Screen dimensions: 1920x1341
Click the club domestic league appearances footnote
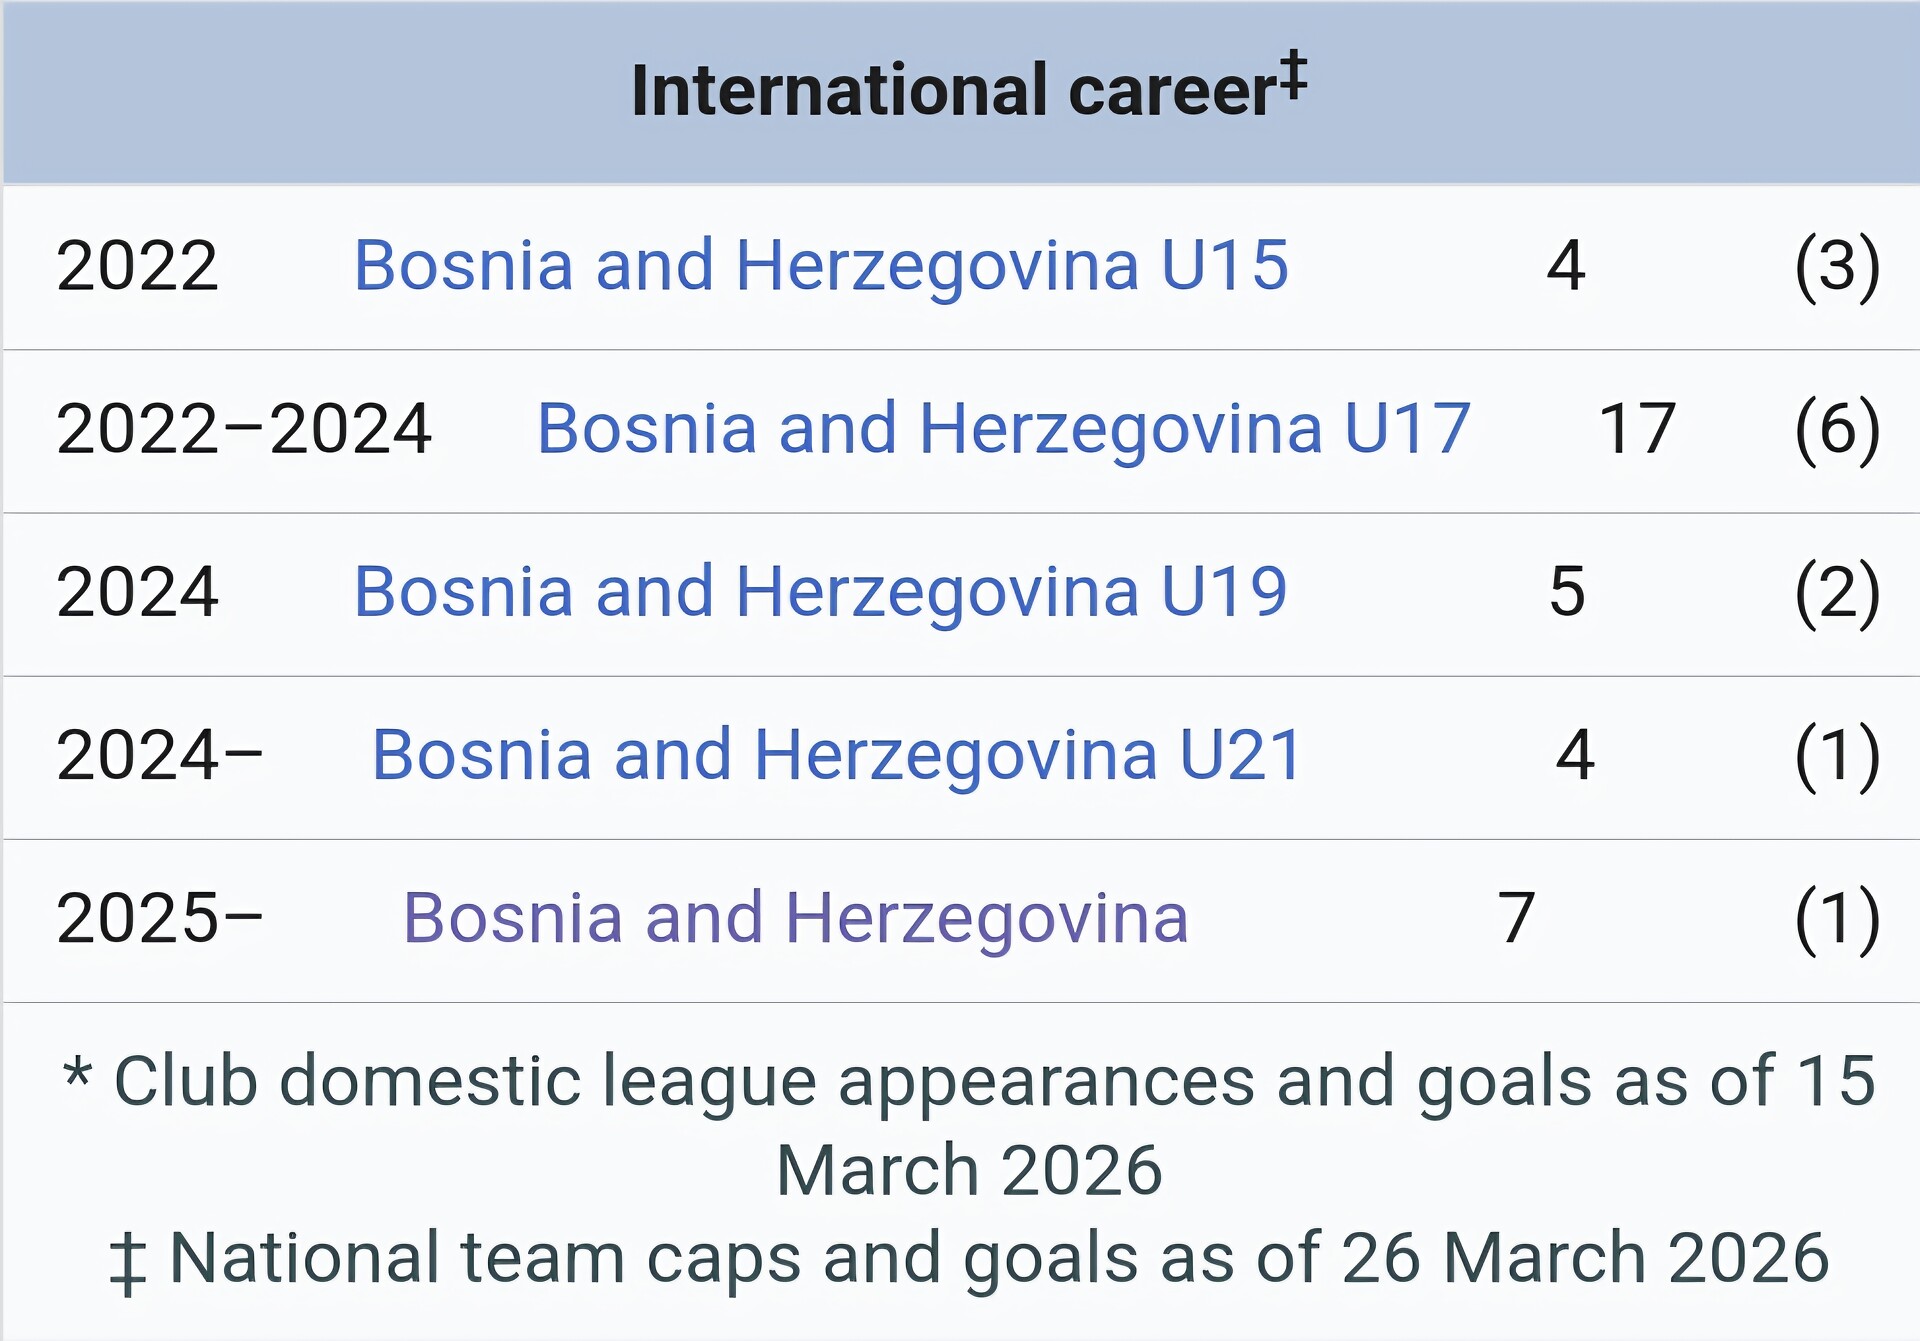pyautogui.click(x=968, y=1124)
